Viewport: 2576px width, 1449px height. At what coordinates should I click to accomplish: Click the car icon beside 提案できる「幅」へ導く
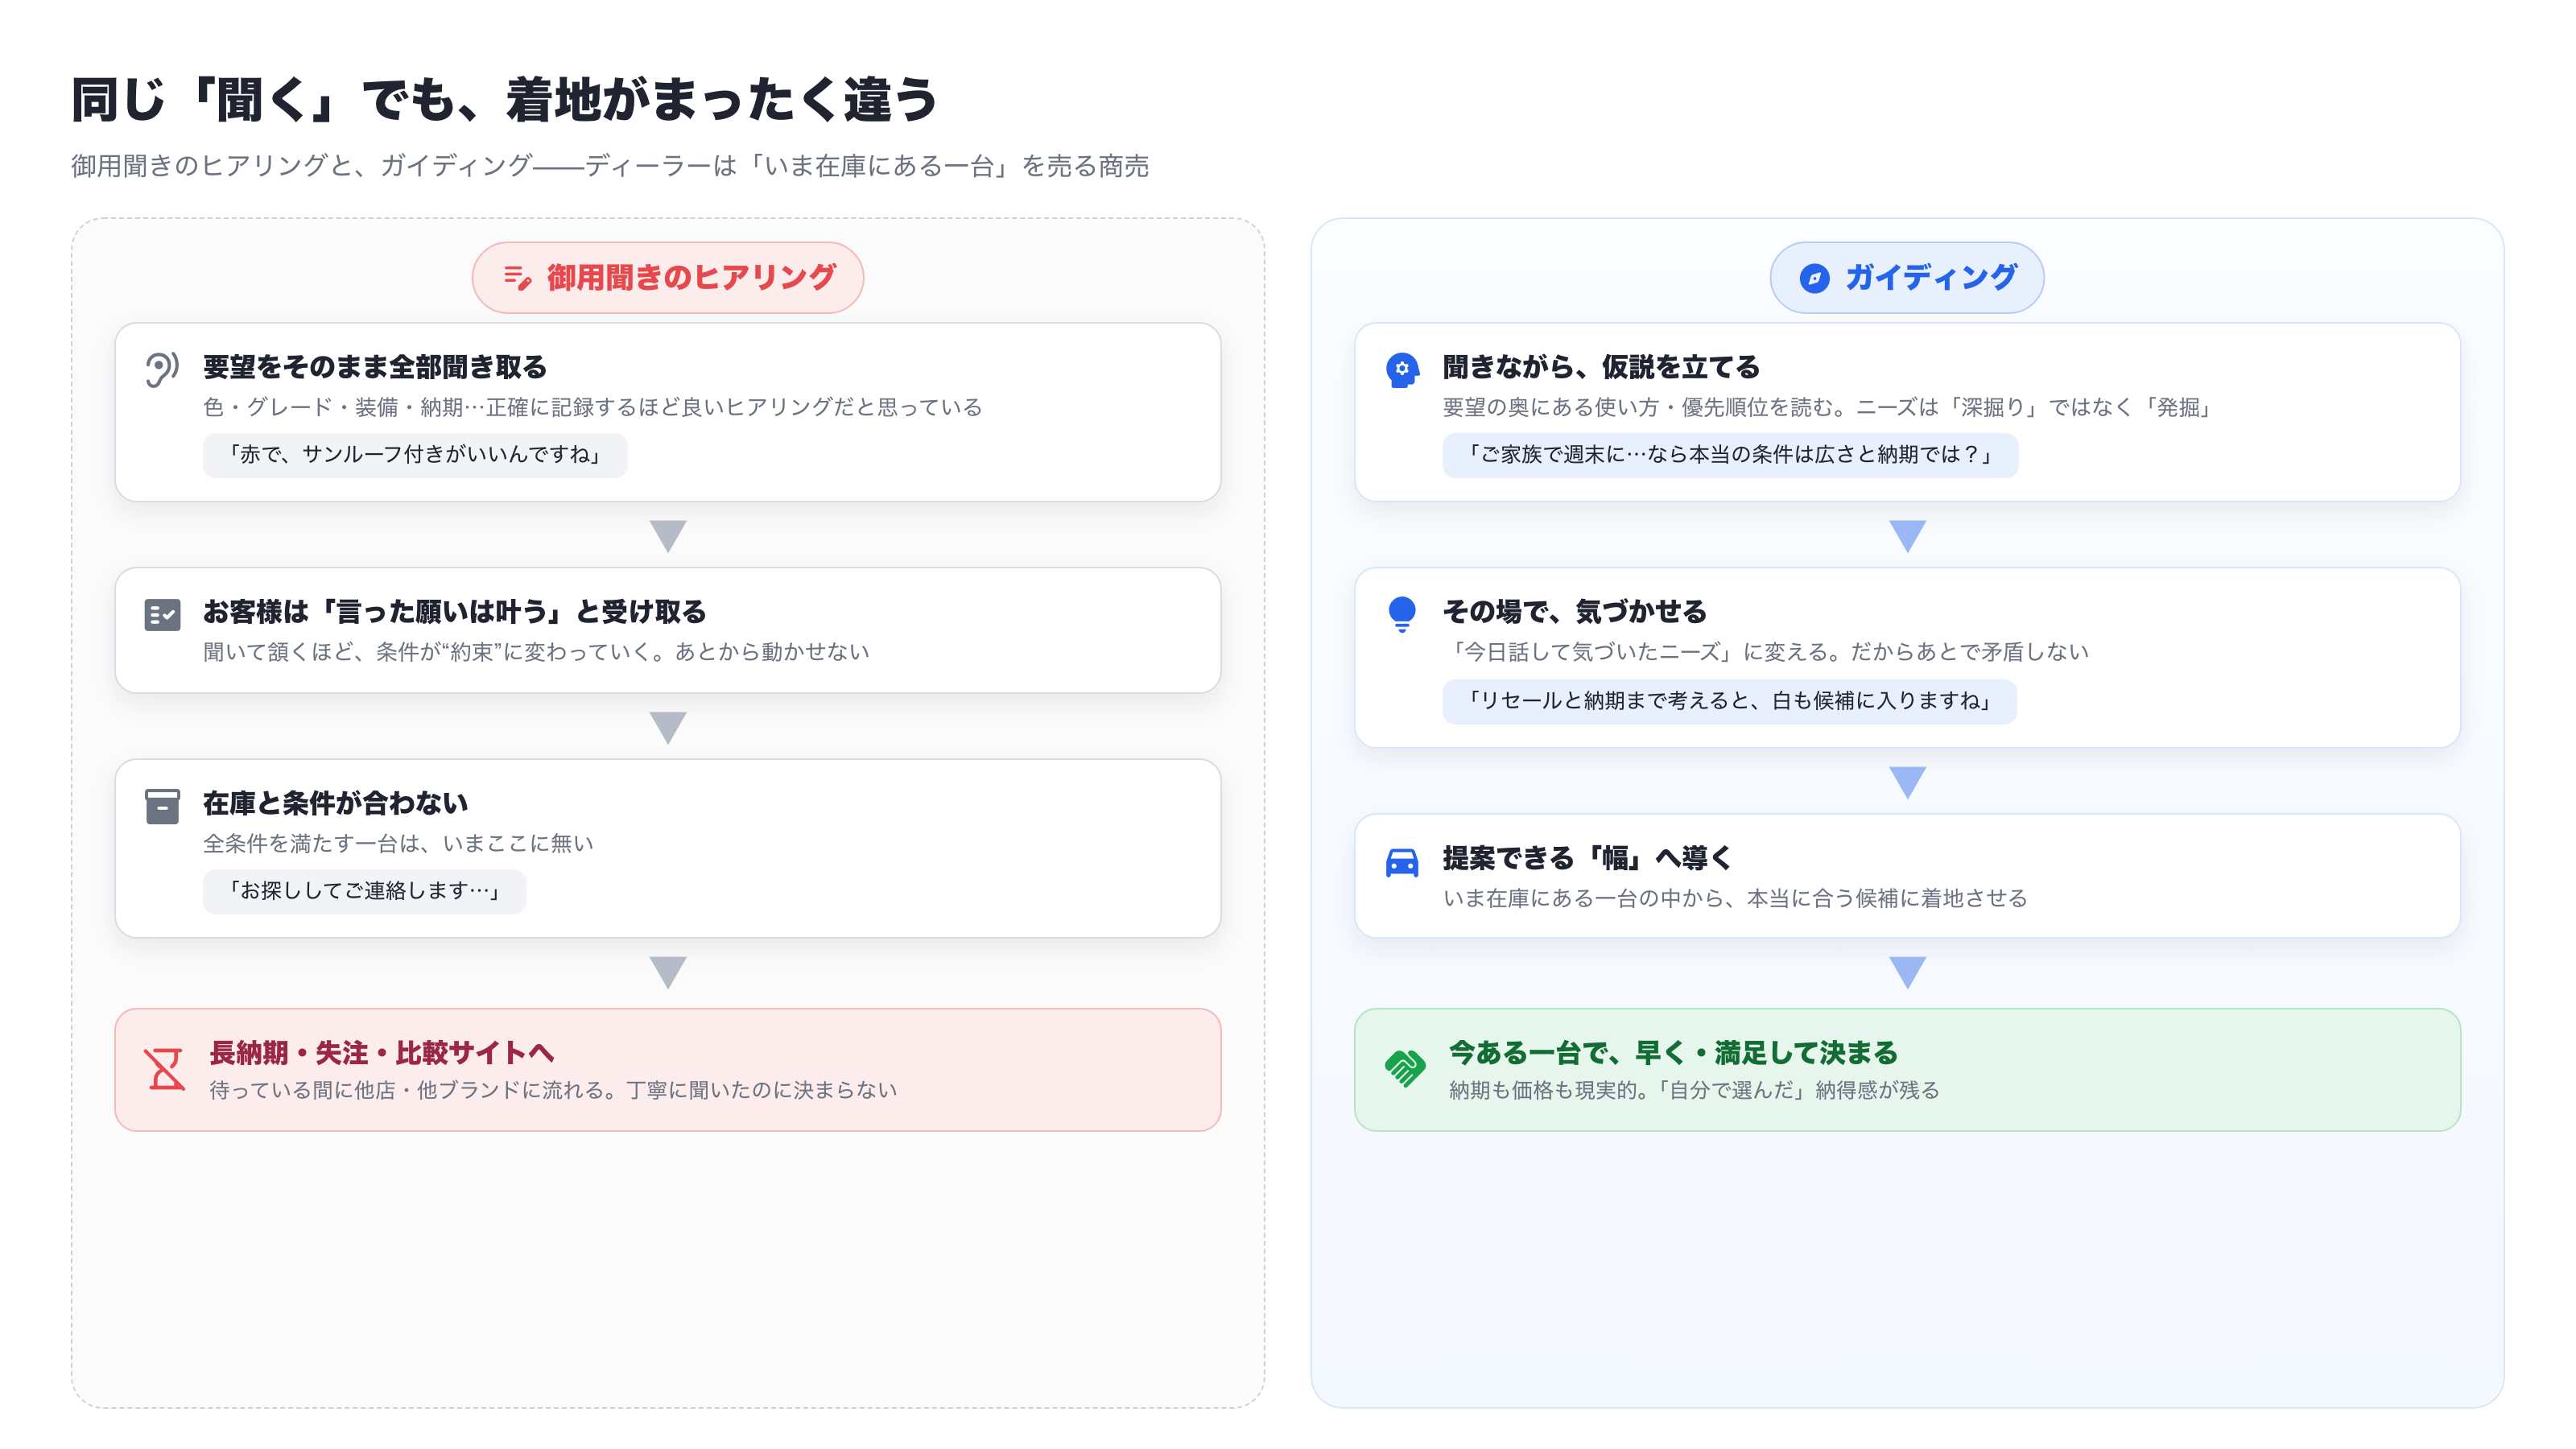pyautogui.click(x=1402, y=861)
